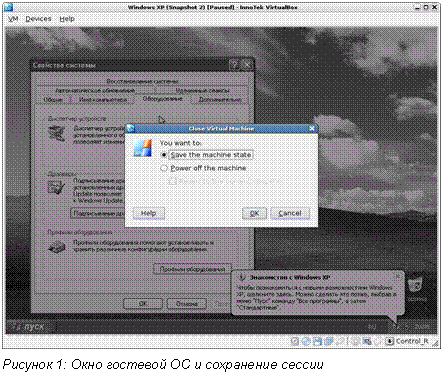Tick the greyed-out revert snapshot checkbox
This screenshot has width=443, height=379.
point(172,182)
